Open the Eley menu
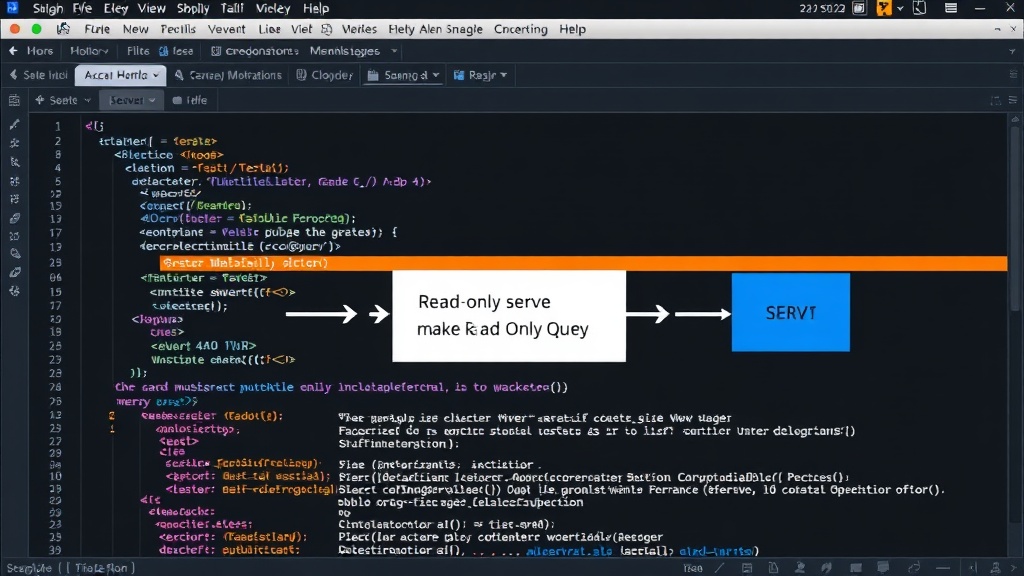This screenshot has height=576, width=1024. (x=116, y=8)
